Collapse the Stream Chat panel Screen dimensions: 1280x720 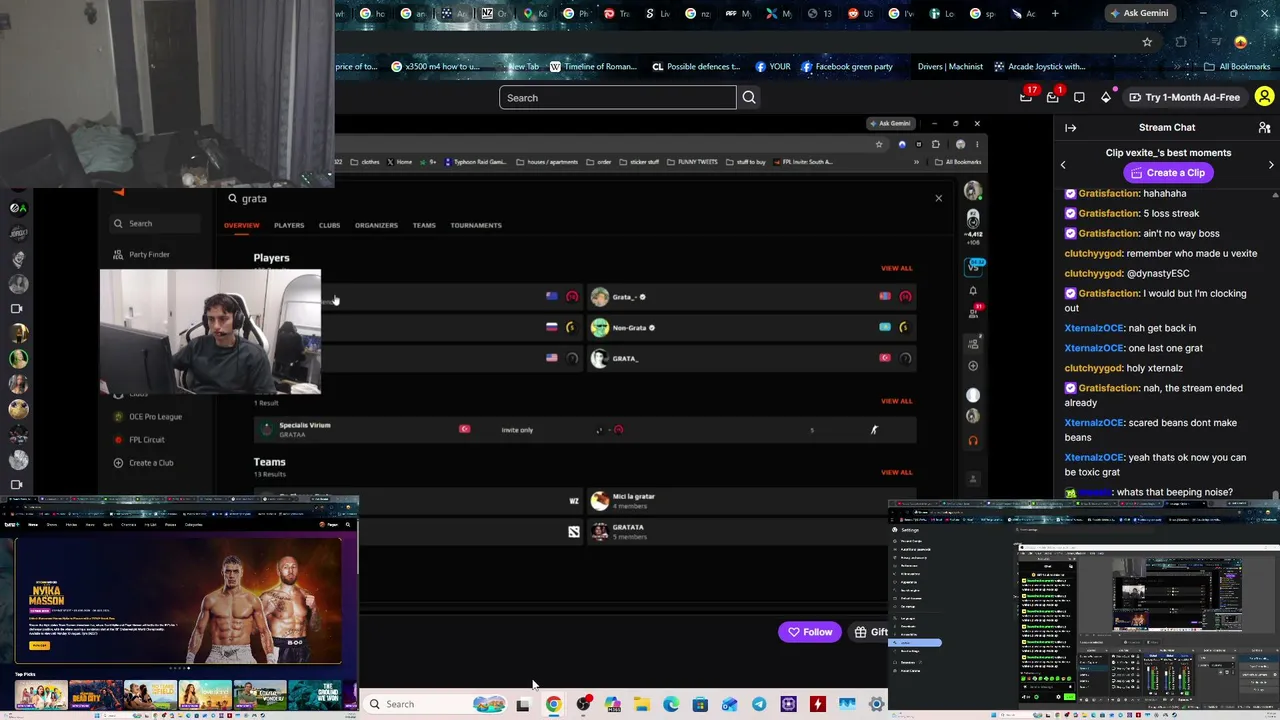[1070, 128]
